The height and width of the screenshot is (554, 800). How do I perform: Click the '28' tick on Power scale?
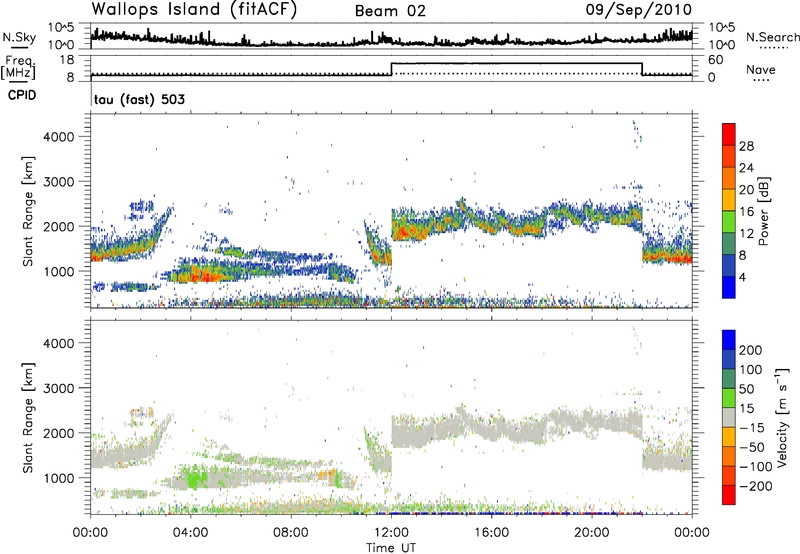(746, 146)
